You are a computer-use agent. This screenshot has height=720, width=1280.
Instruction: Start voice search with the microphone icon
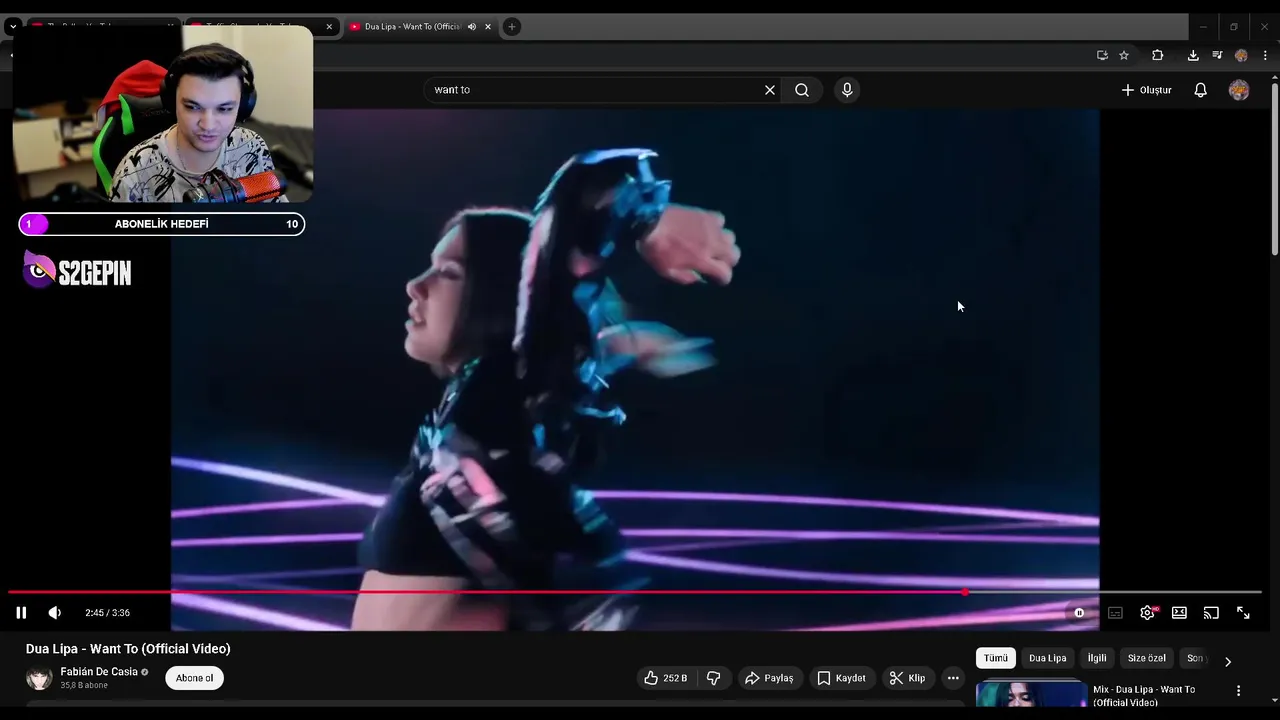[x=847, y=90]
